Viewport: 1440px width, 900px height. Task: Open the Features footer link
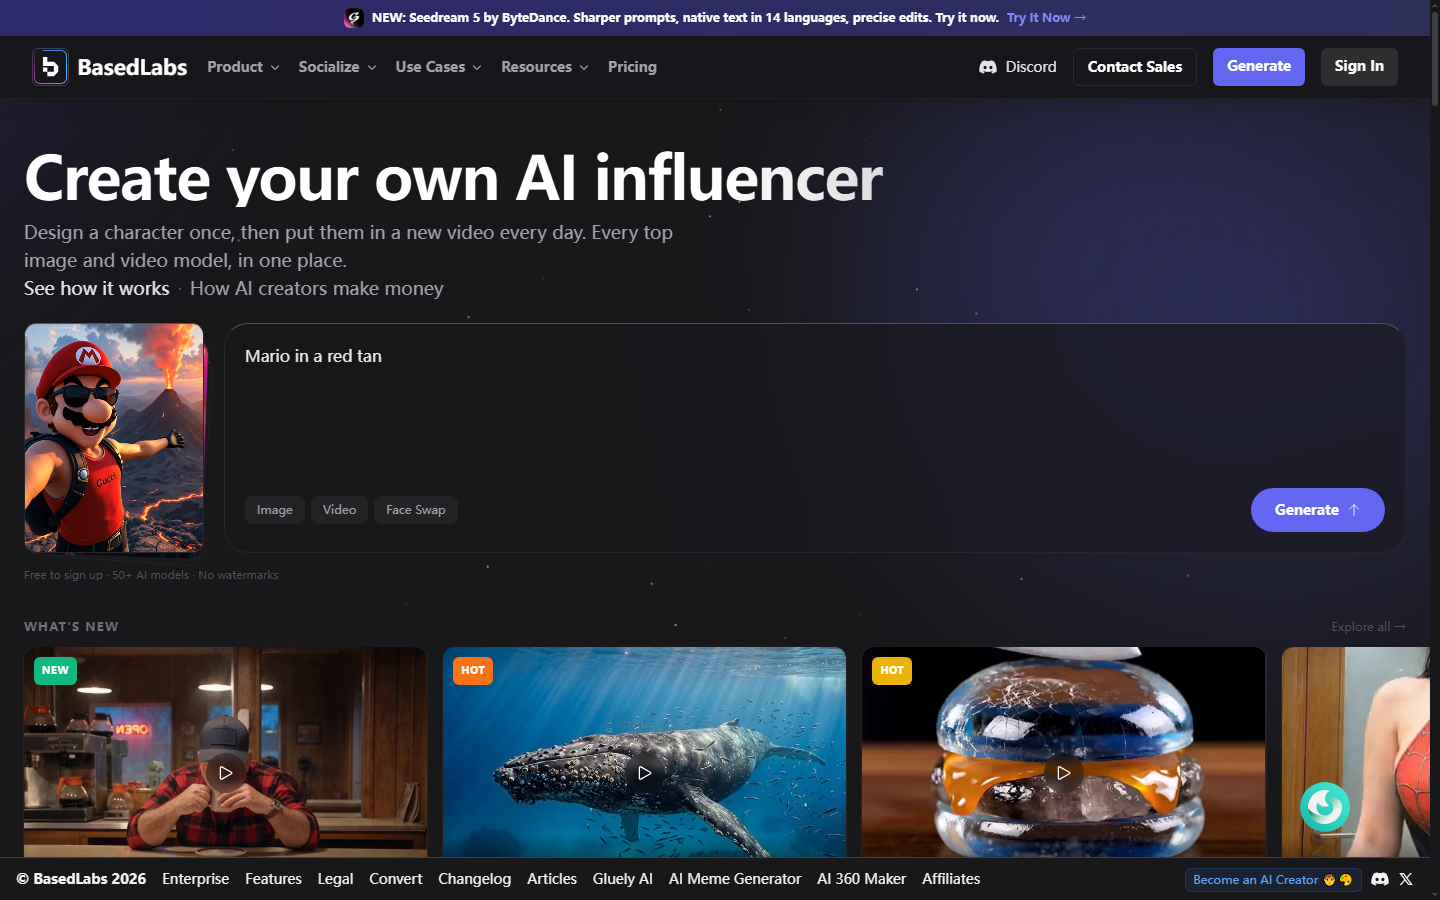273,879
